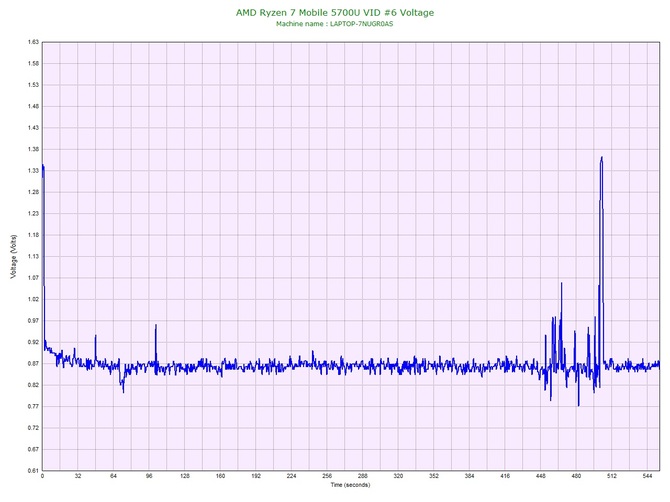The image size is (670, 502).
Task: Click the 1.43 value on voltage axis
Action: coord(33,127)
